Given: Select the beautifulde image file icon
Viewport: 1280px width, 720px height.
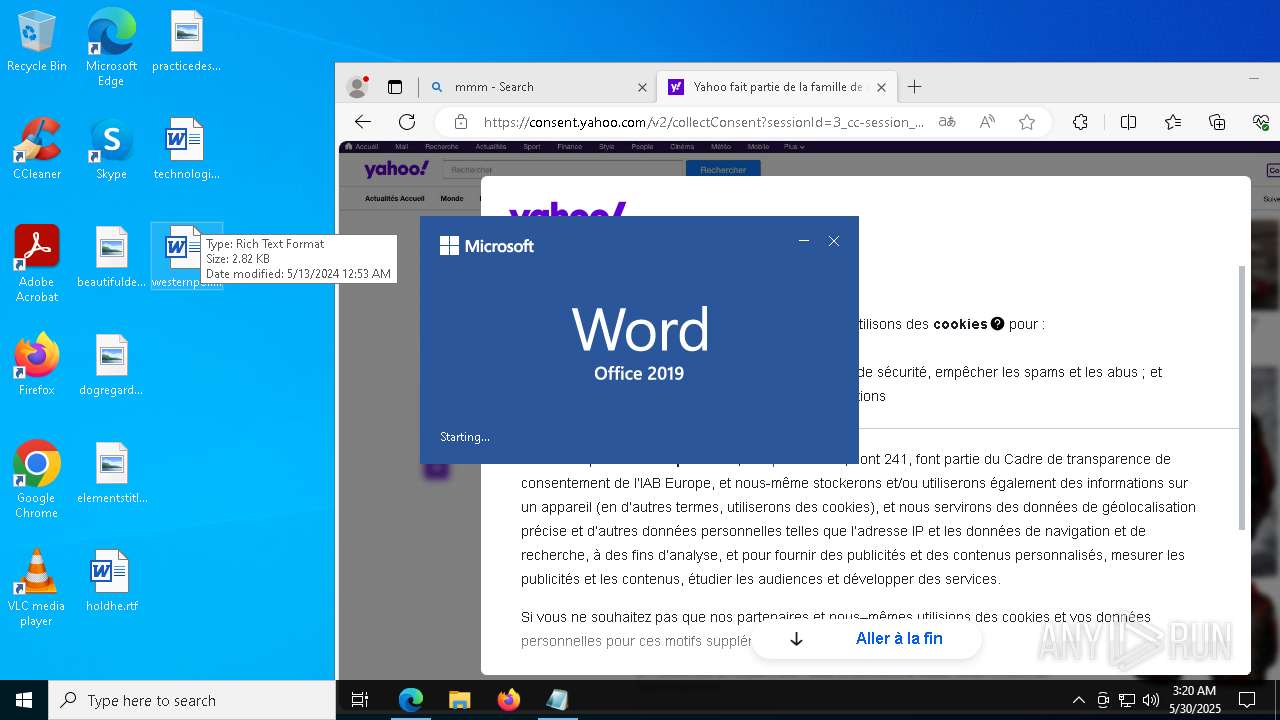Looking at the screenshot, I should (111, 257).
